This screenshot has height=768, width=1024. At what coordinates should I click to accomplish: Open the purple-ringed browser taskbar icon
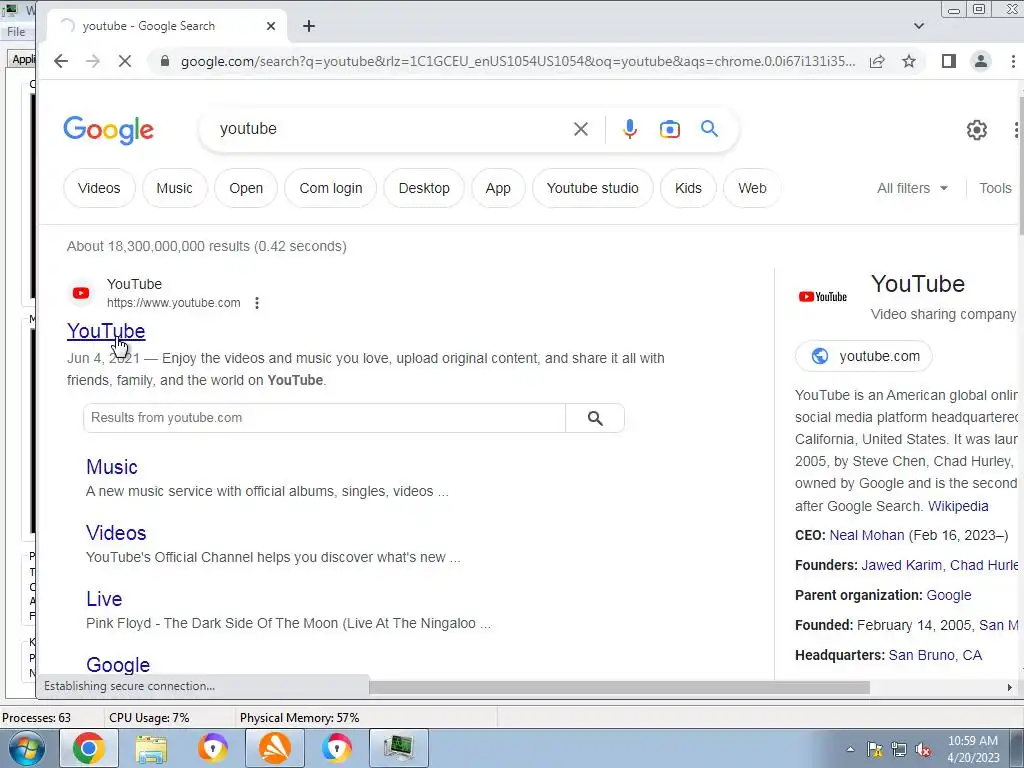213,748
